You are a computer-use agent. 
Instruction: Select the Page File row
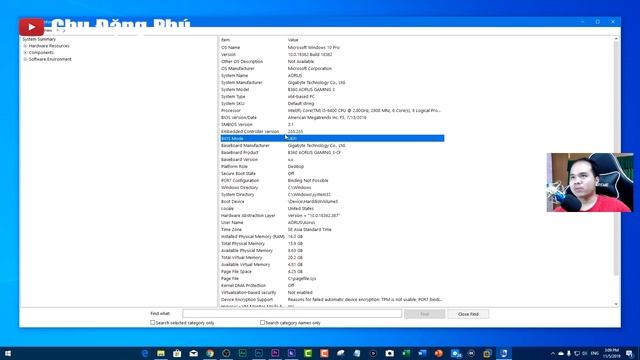click(x=332, y=279)
